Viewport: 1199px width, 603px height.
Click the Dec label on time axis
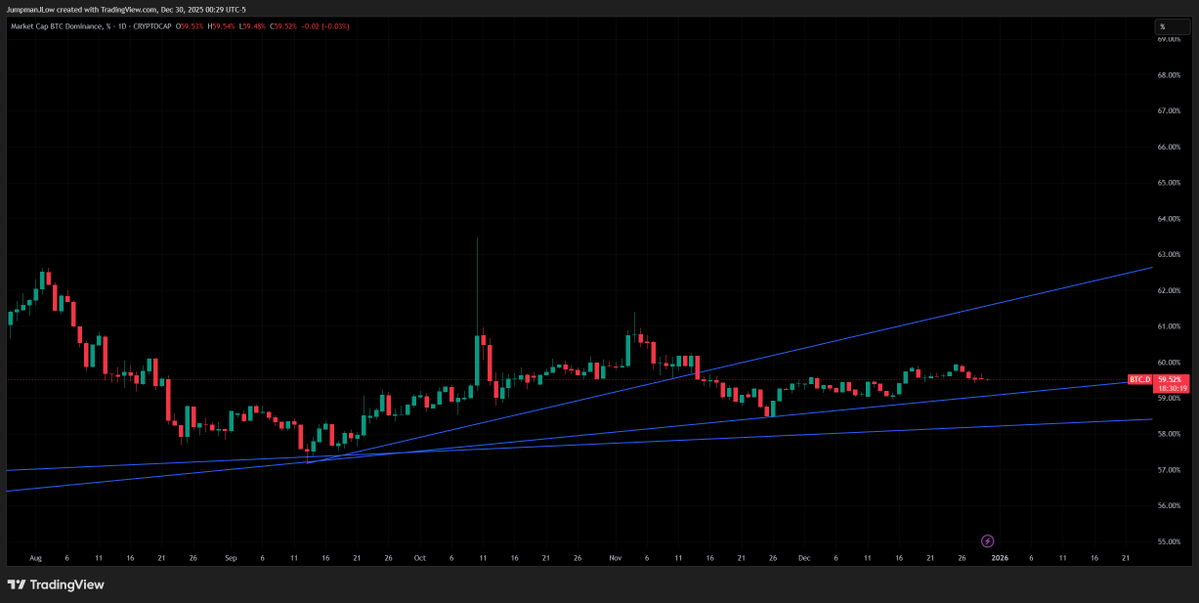coord(804,559)
